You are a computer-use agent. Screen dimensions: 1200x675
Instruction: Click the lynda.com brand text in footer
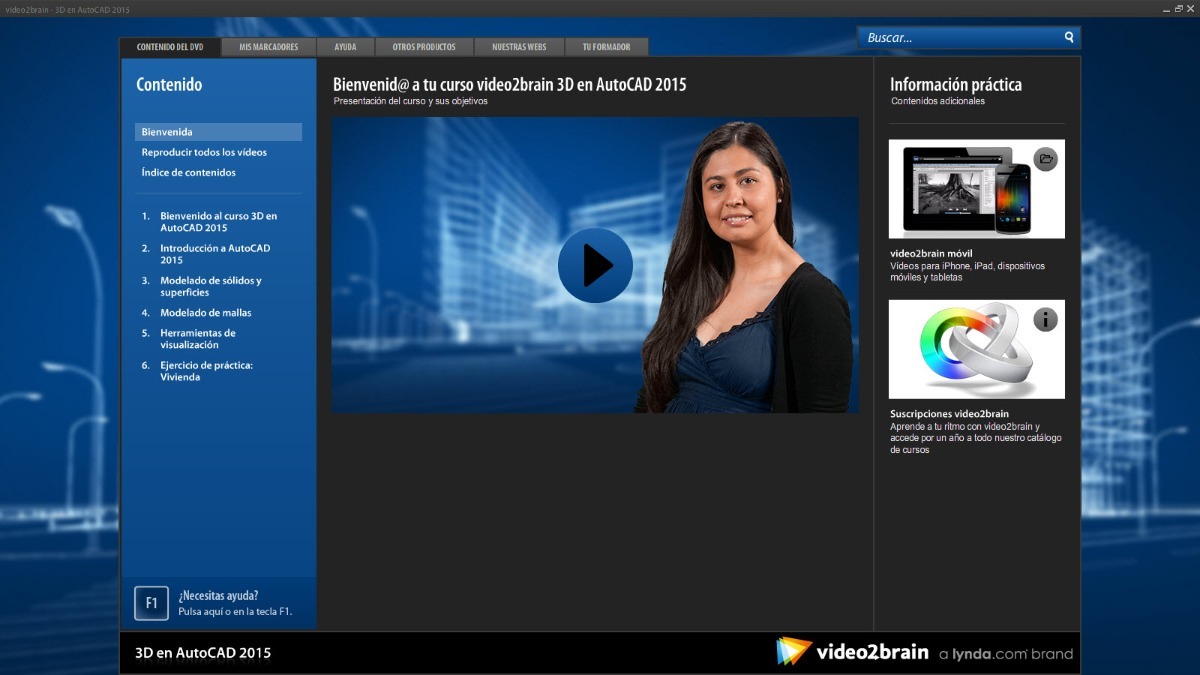pos(1006,654)
